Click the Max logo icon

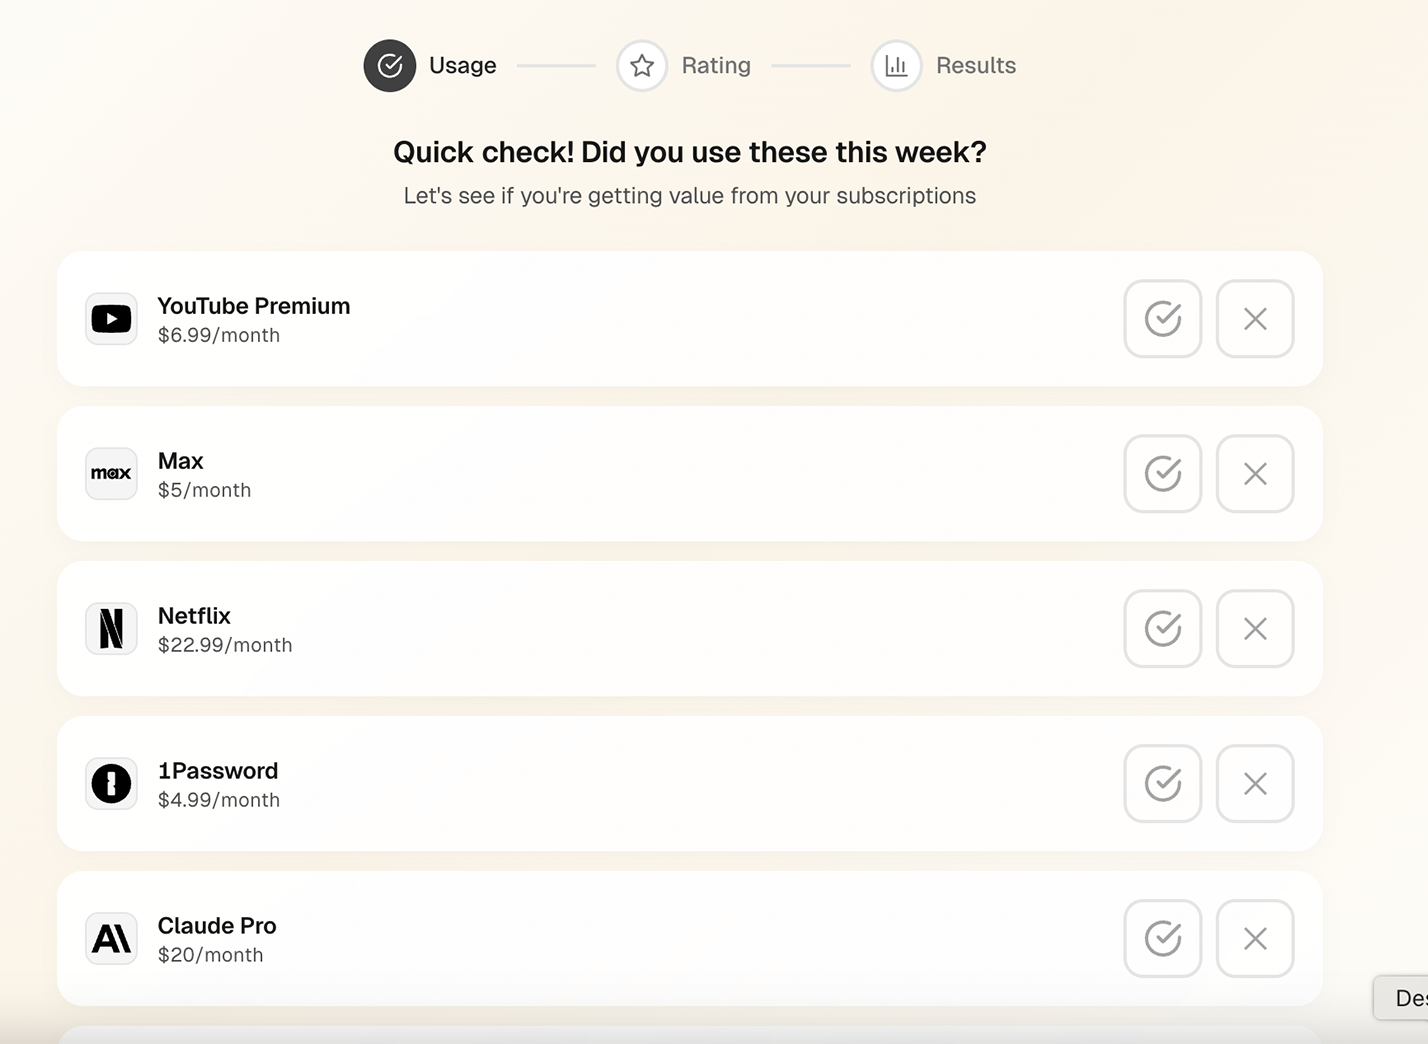(x=111, y=474)
